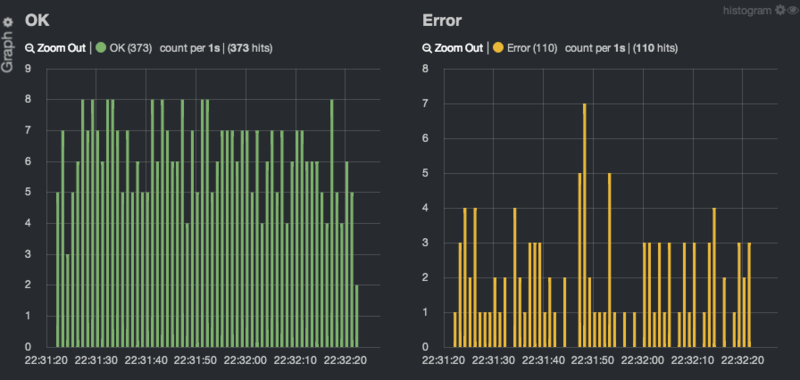Toggle the Error (110) series legend

[532, 48]
